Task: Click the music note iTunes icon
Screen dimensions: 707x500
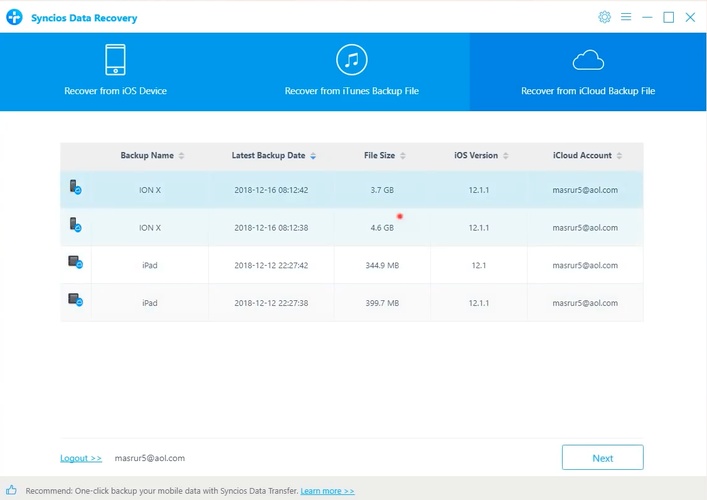Action: [x=352, y=60]
